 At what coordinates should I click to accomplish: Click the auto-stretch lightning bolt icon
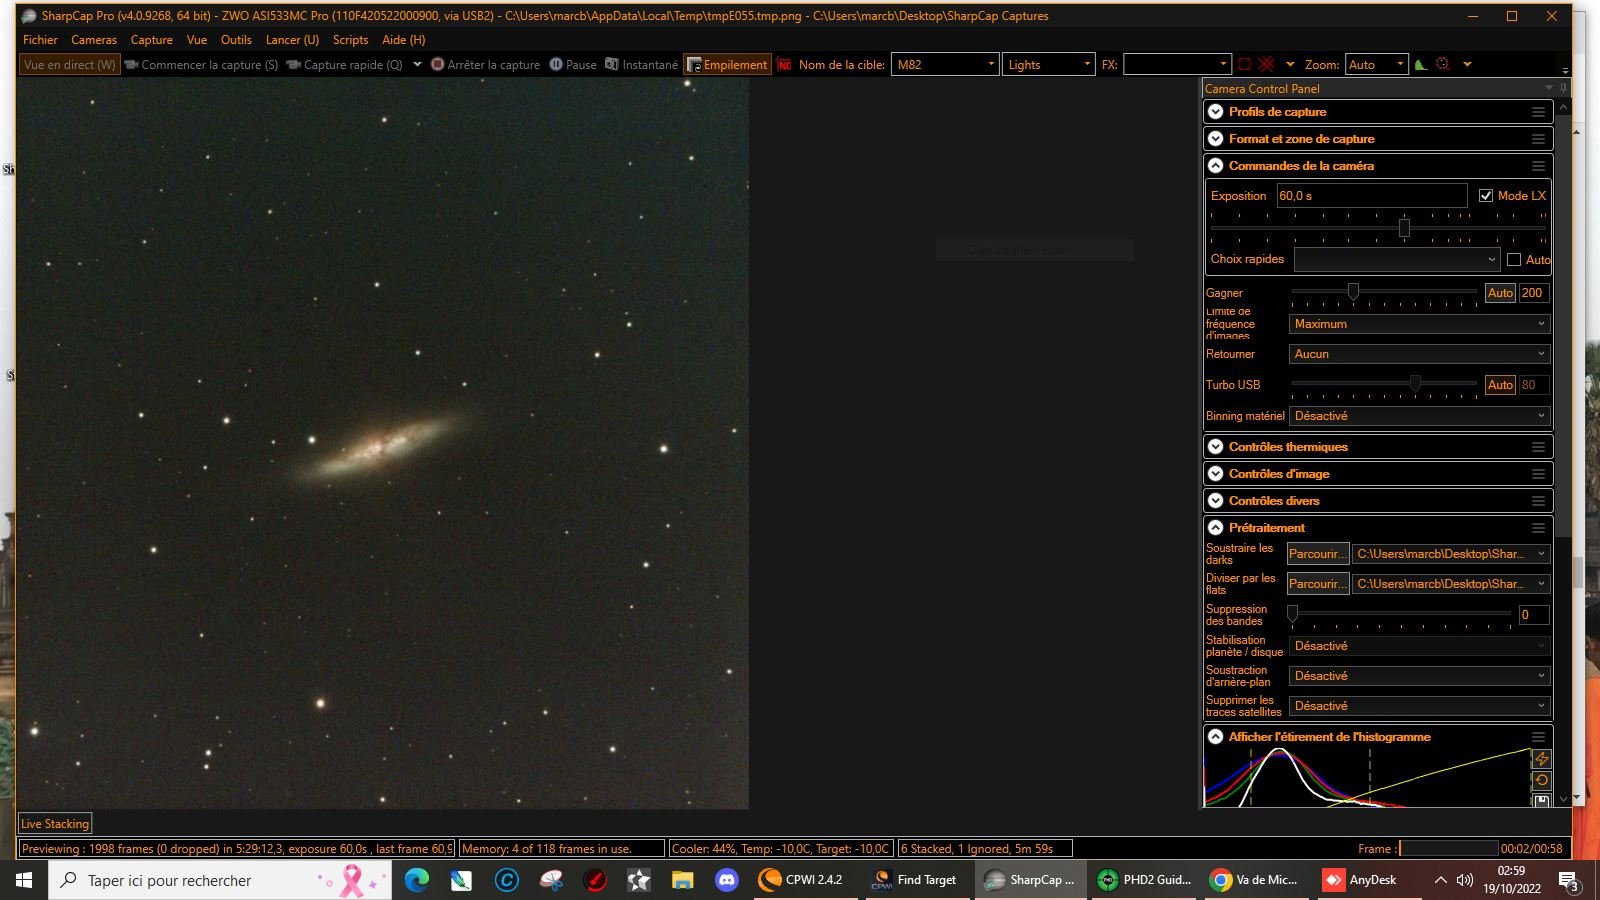[1541, 760]
